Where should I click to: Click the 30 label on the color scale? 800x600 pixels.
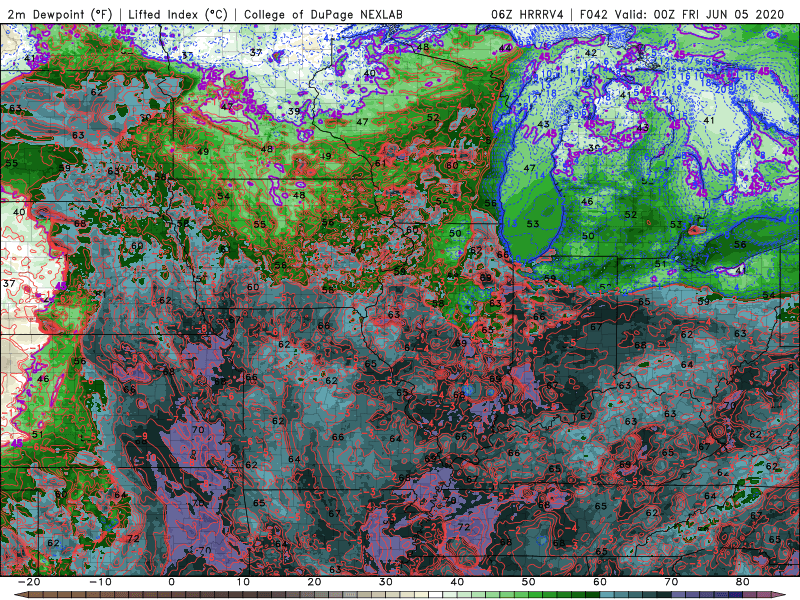(386, 582)
